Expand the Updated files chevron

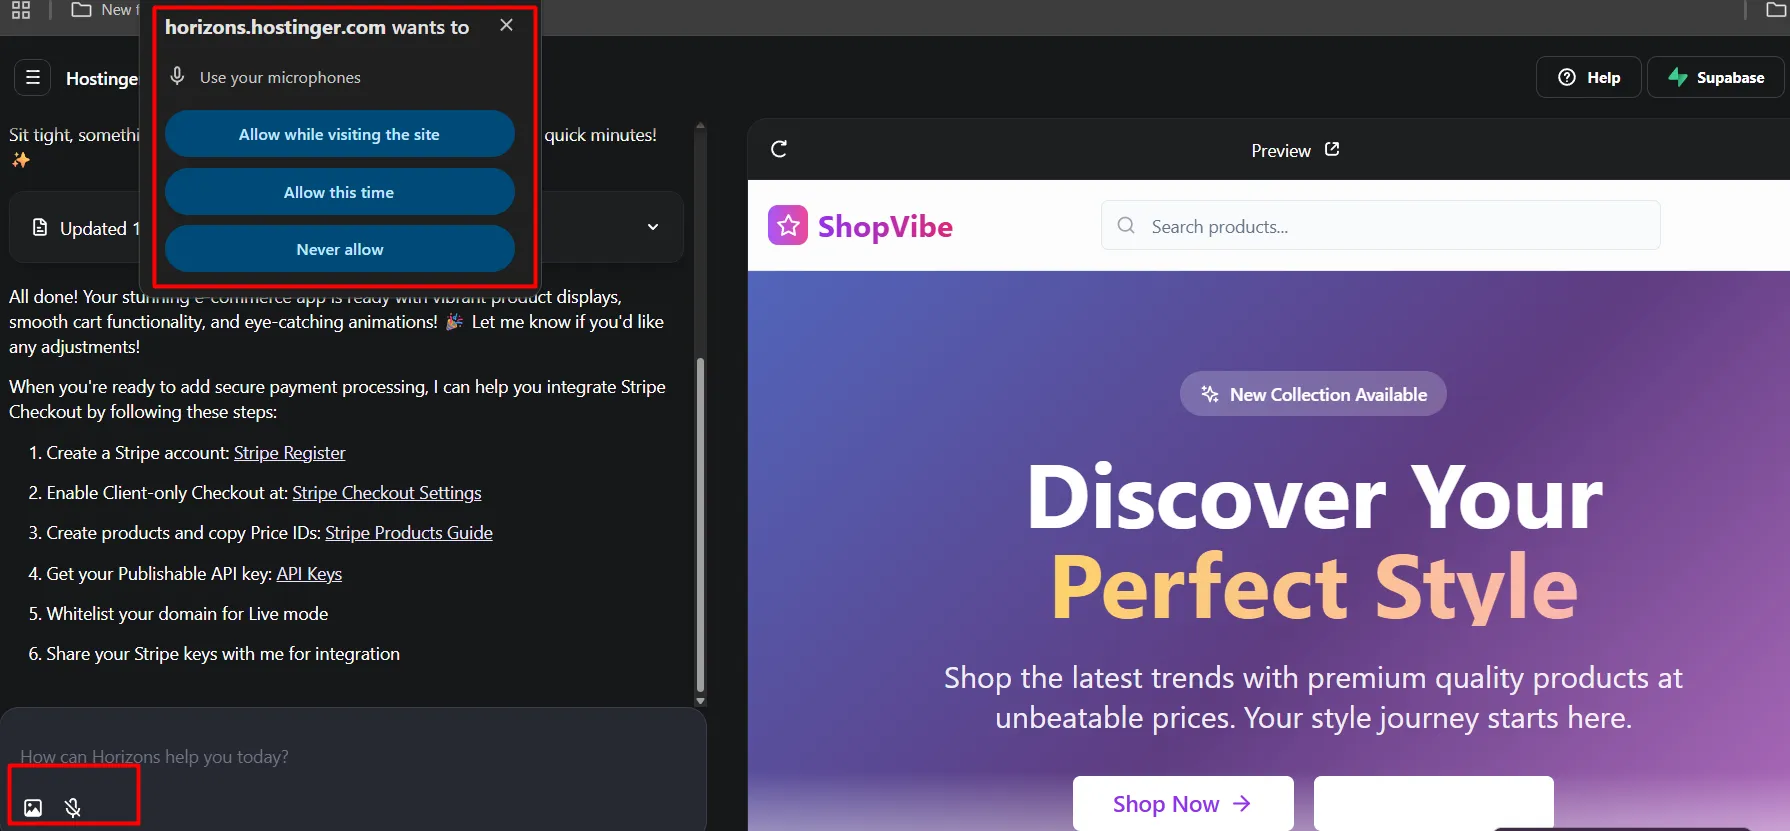coord(653,227)
